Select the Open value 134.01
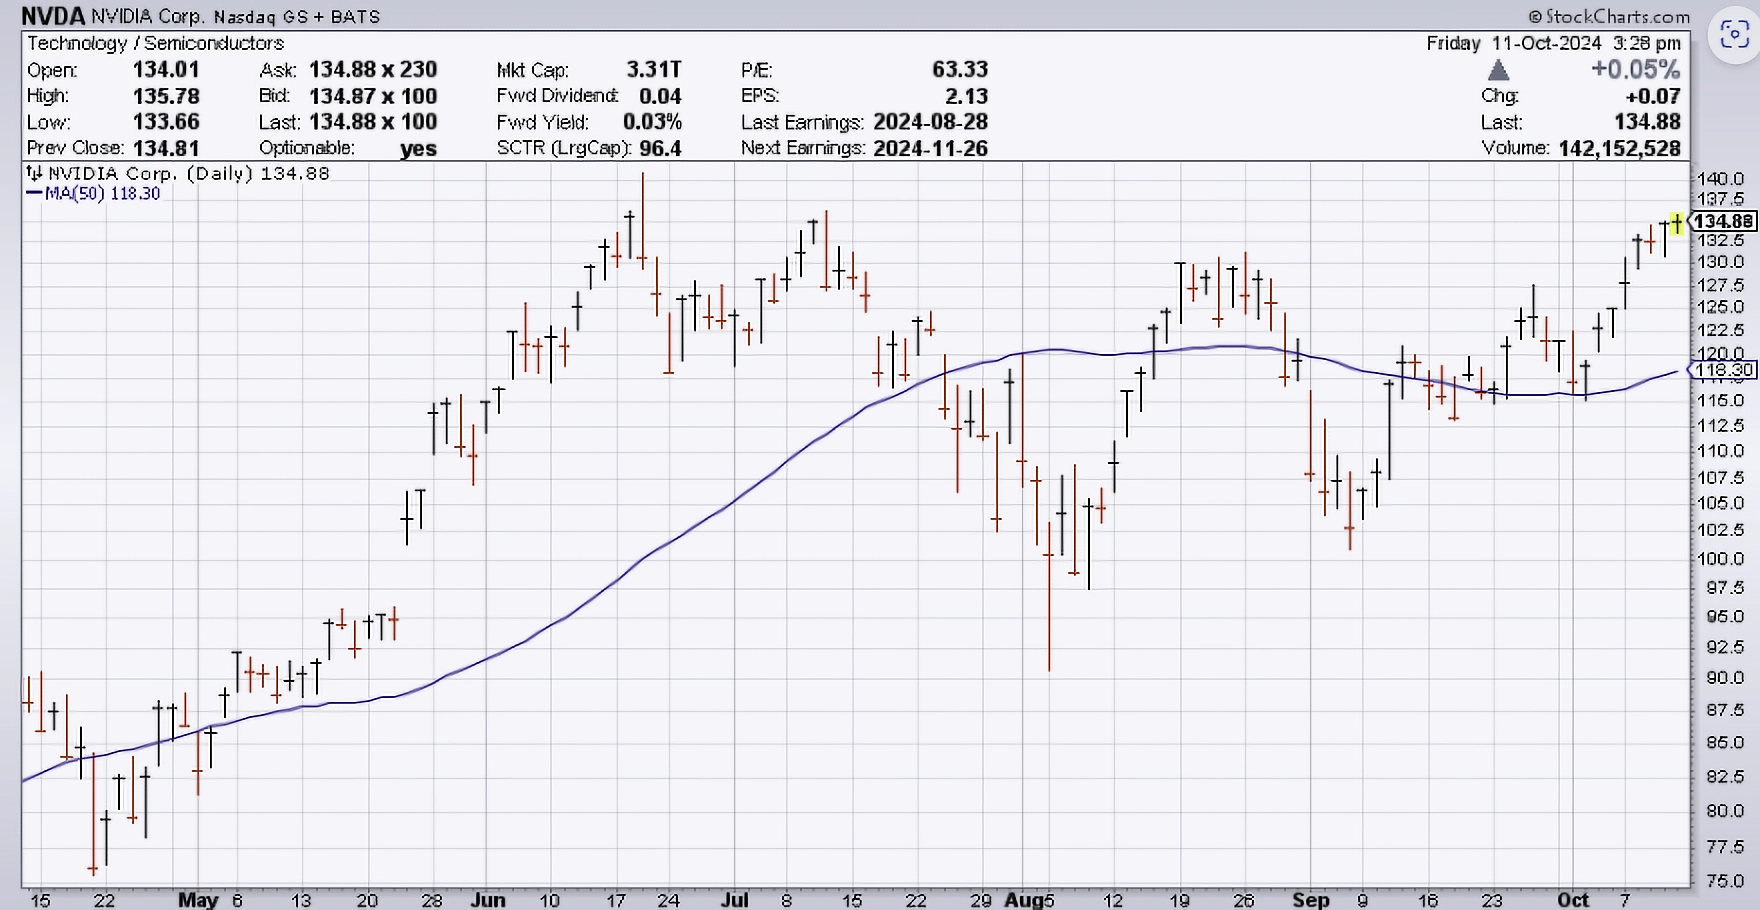This screenshot has width=1760, height=910. coord(166,70)
